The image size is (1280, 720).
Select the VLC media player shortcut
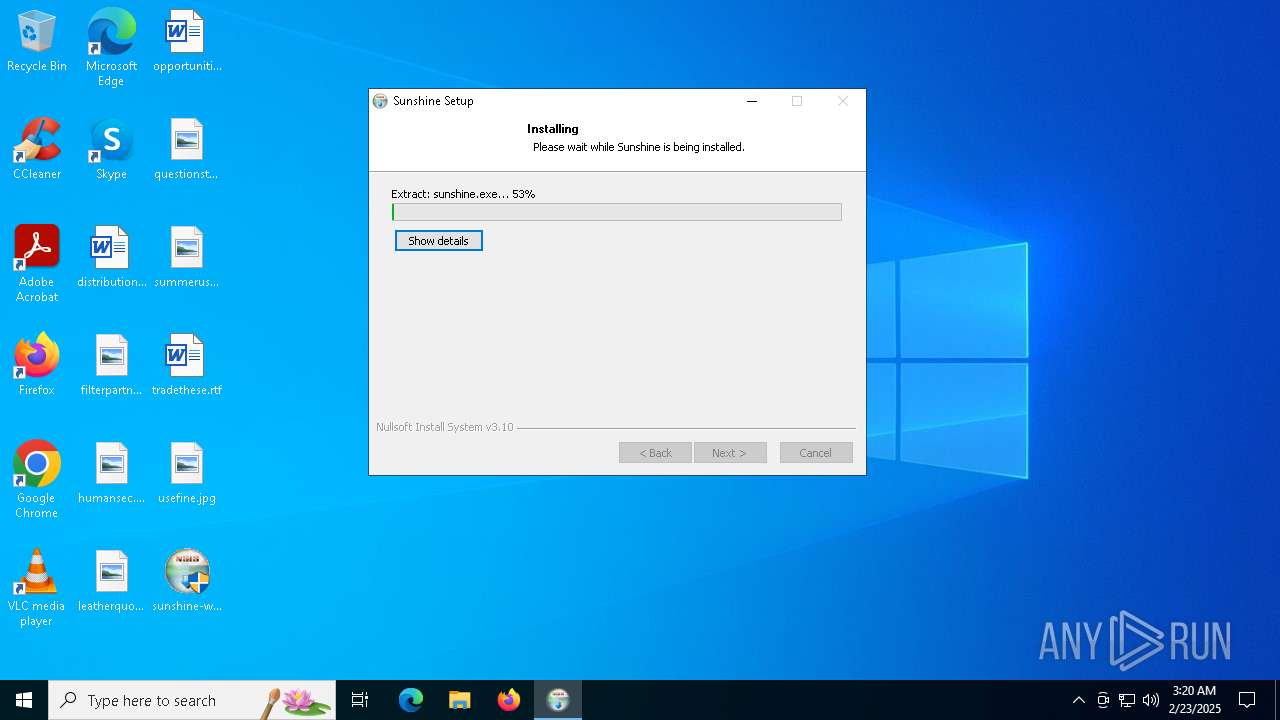pos(36,588)
